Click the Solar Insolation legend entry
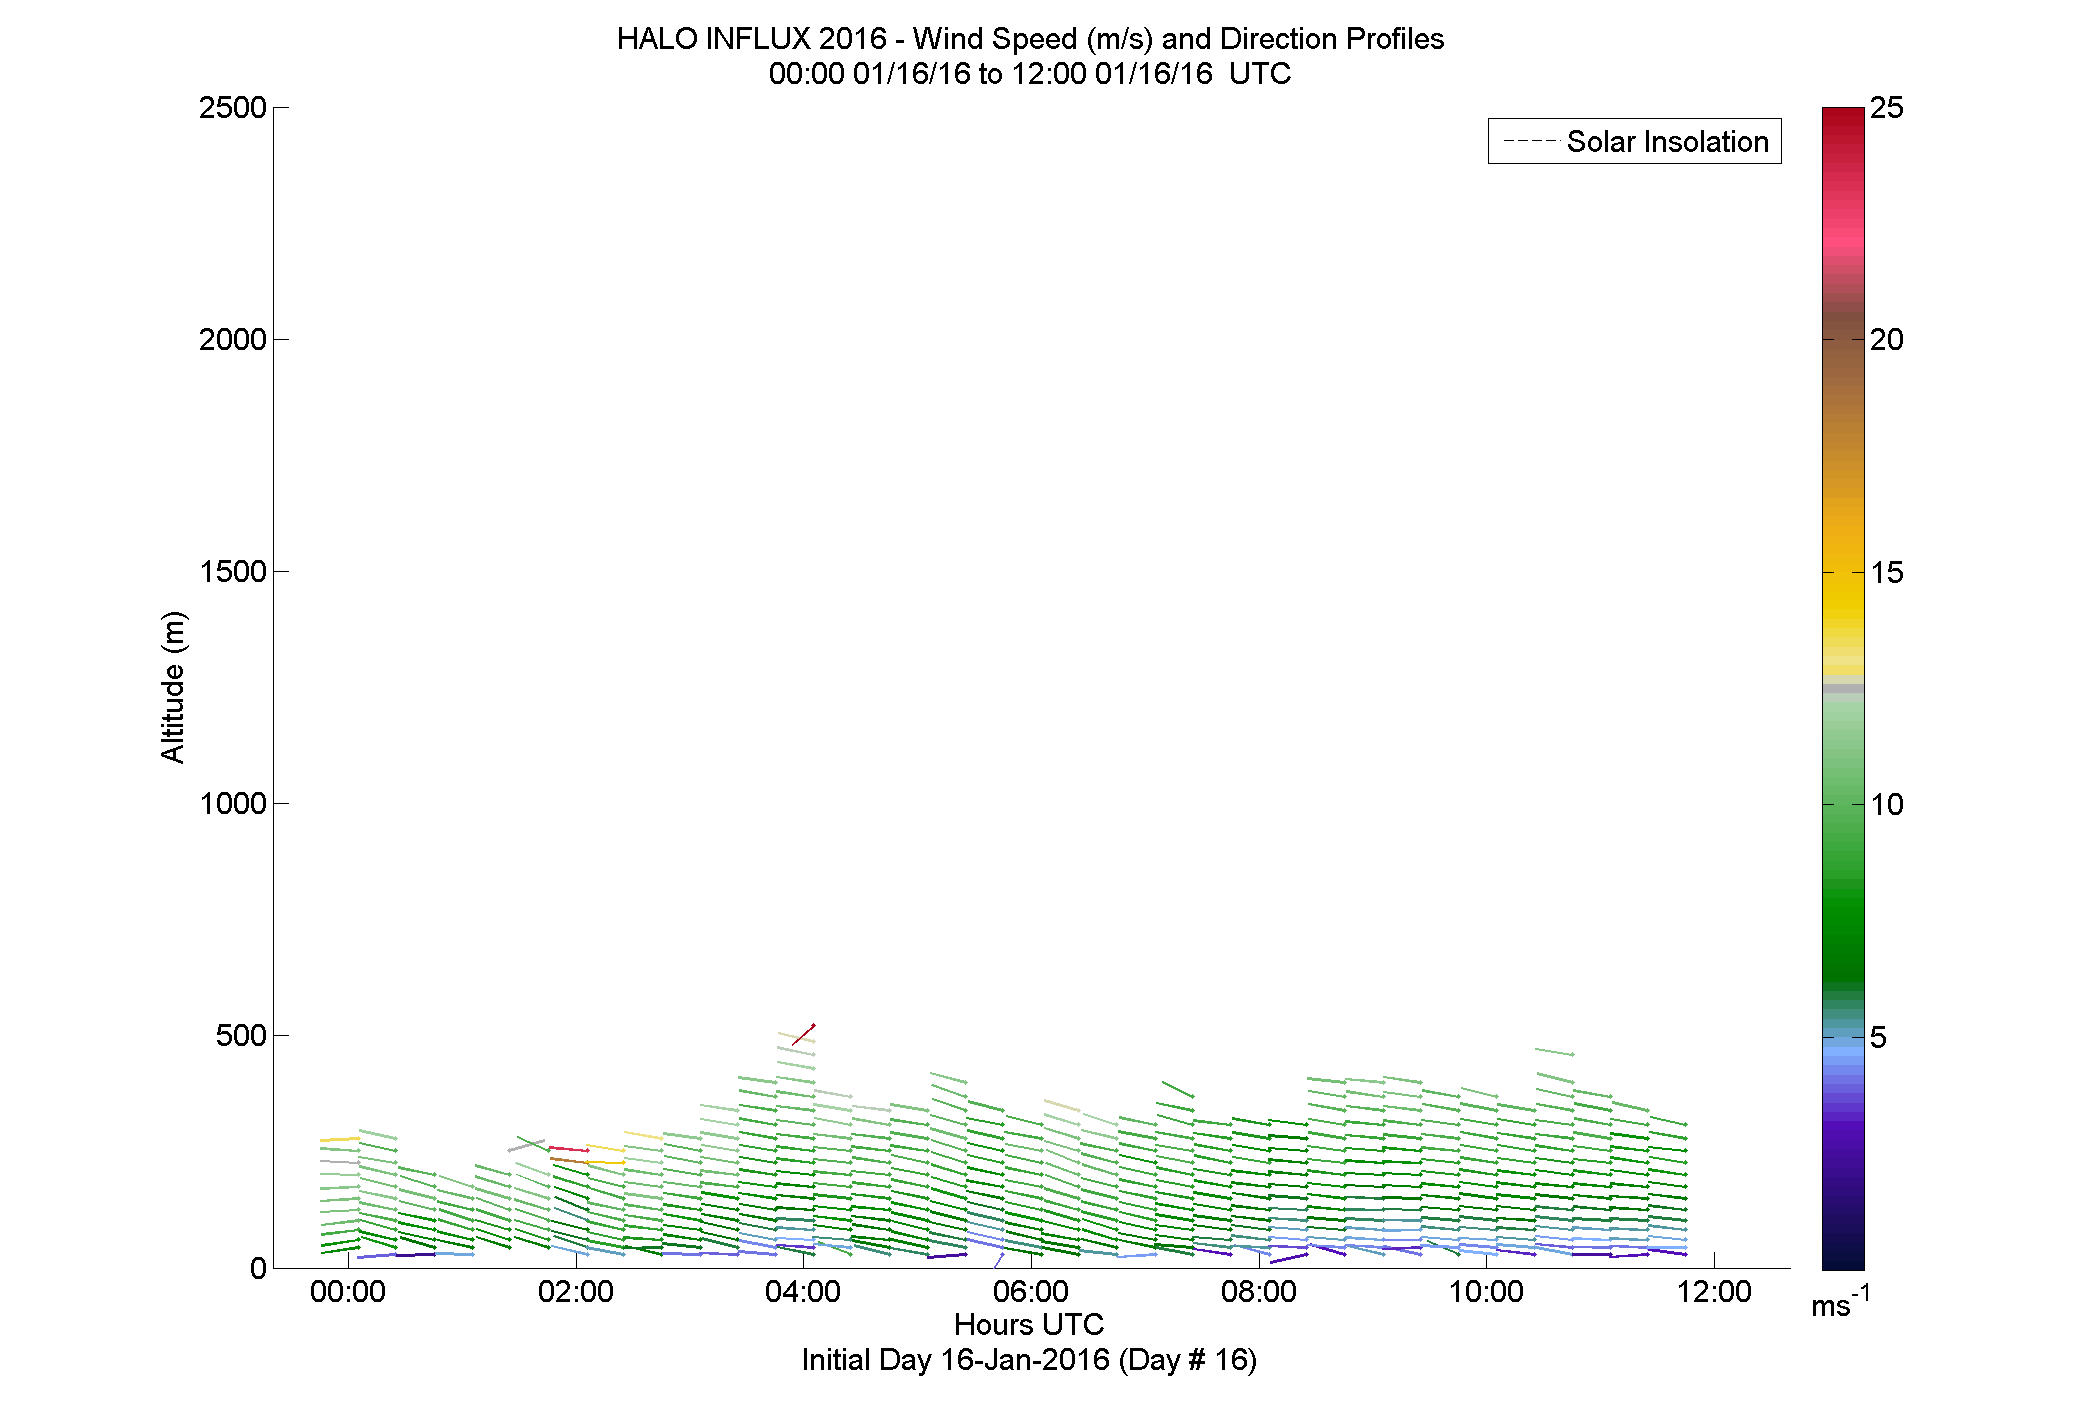This screenshot has height=1425, width=2098. [1635, 141]
